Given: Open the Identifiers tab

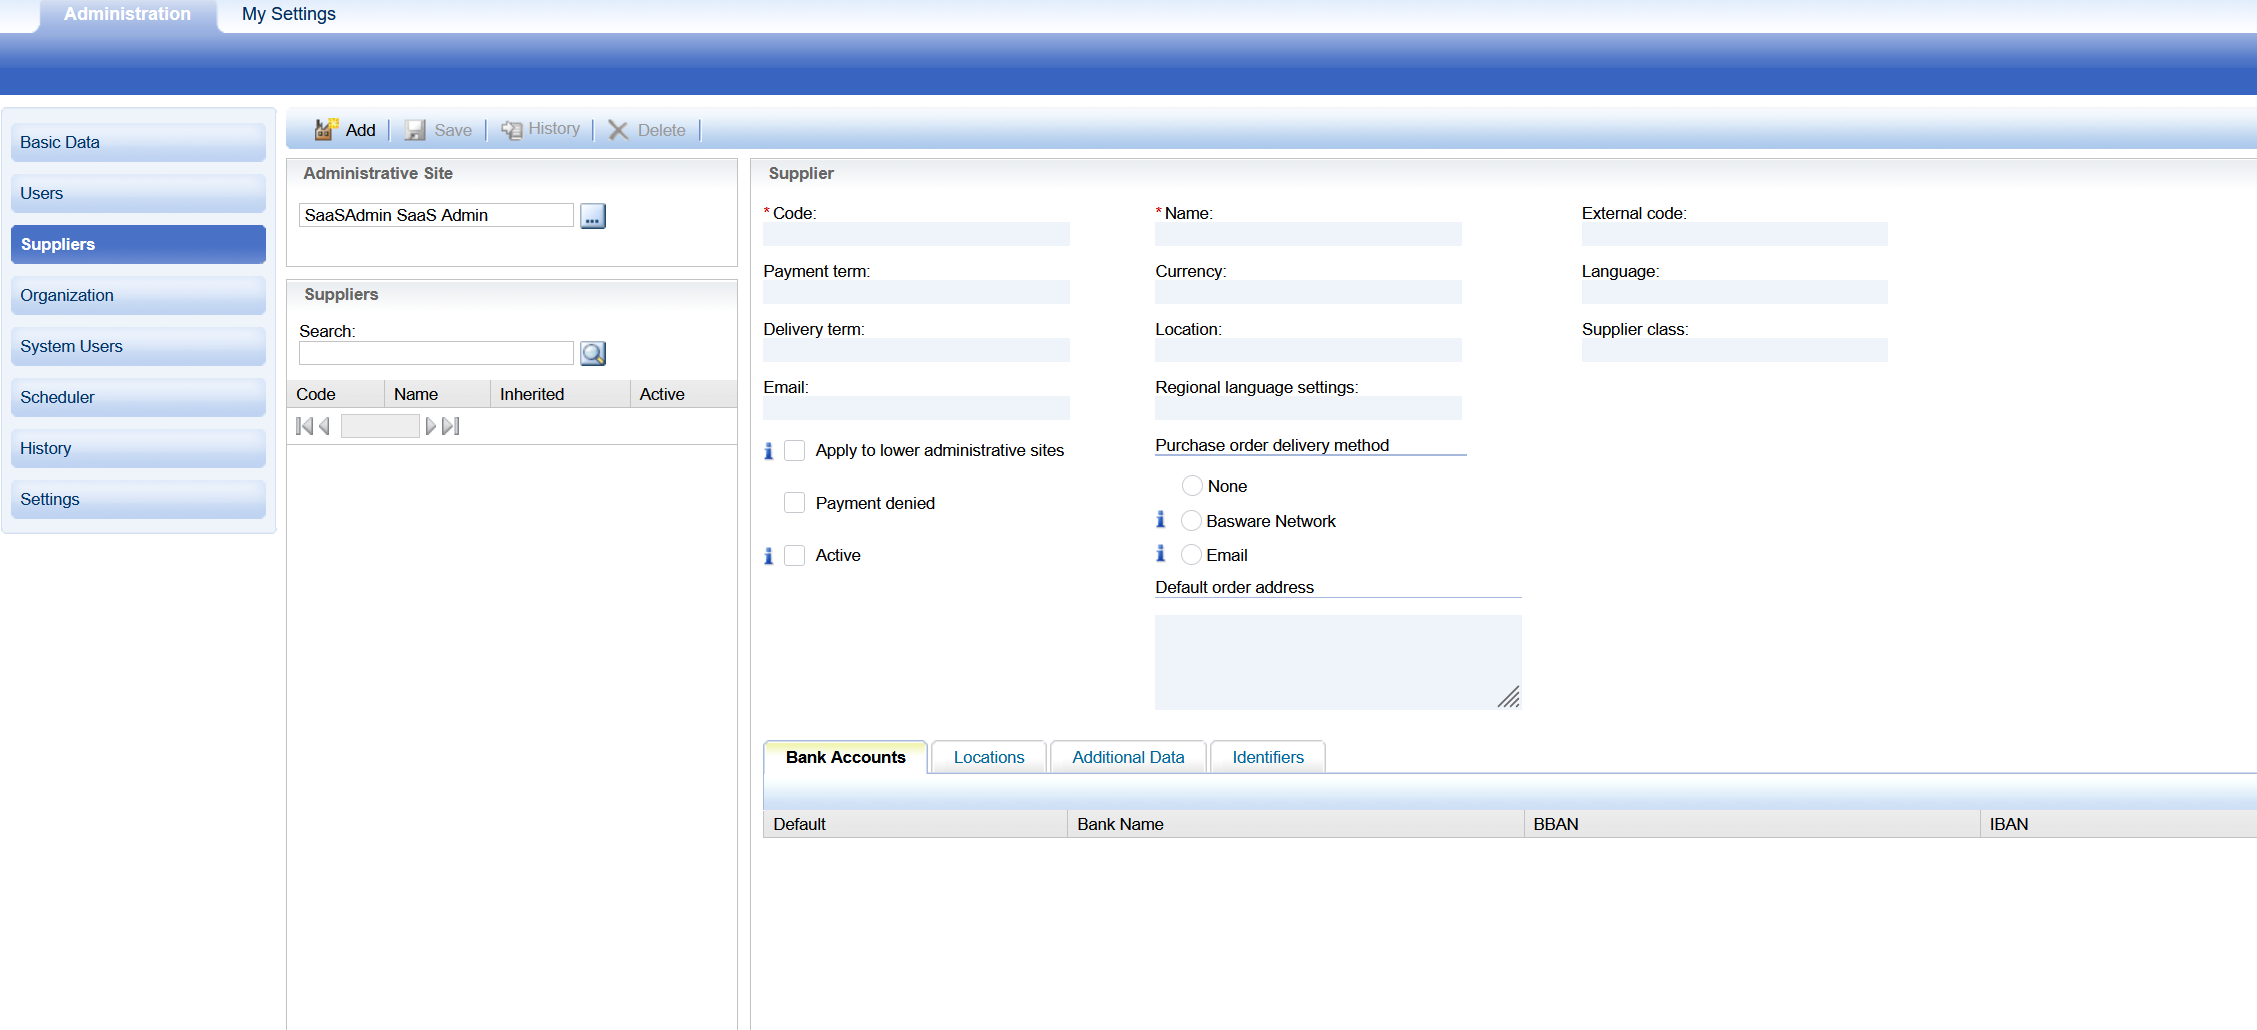Looking at the screenshot, I should click(1267, 758).
